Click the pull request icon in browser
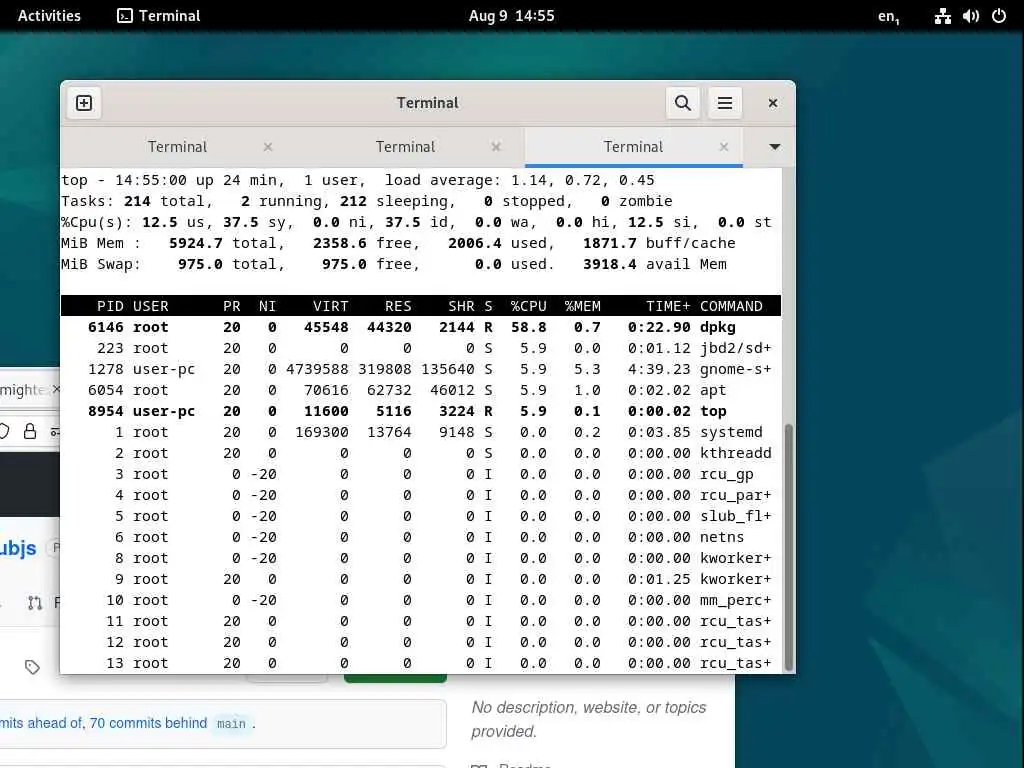This screenshot has height=768, width=1024. pos(35,603)
